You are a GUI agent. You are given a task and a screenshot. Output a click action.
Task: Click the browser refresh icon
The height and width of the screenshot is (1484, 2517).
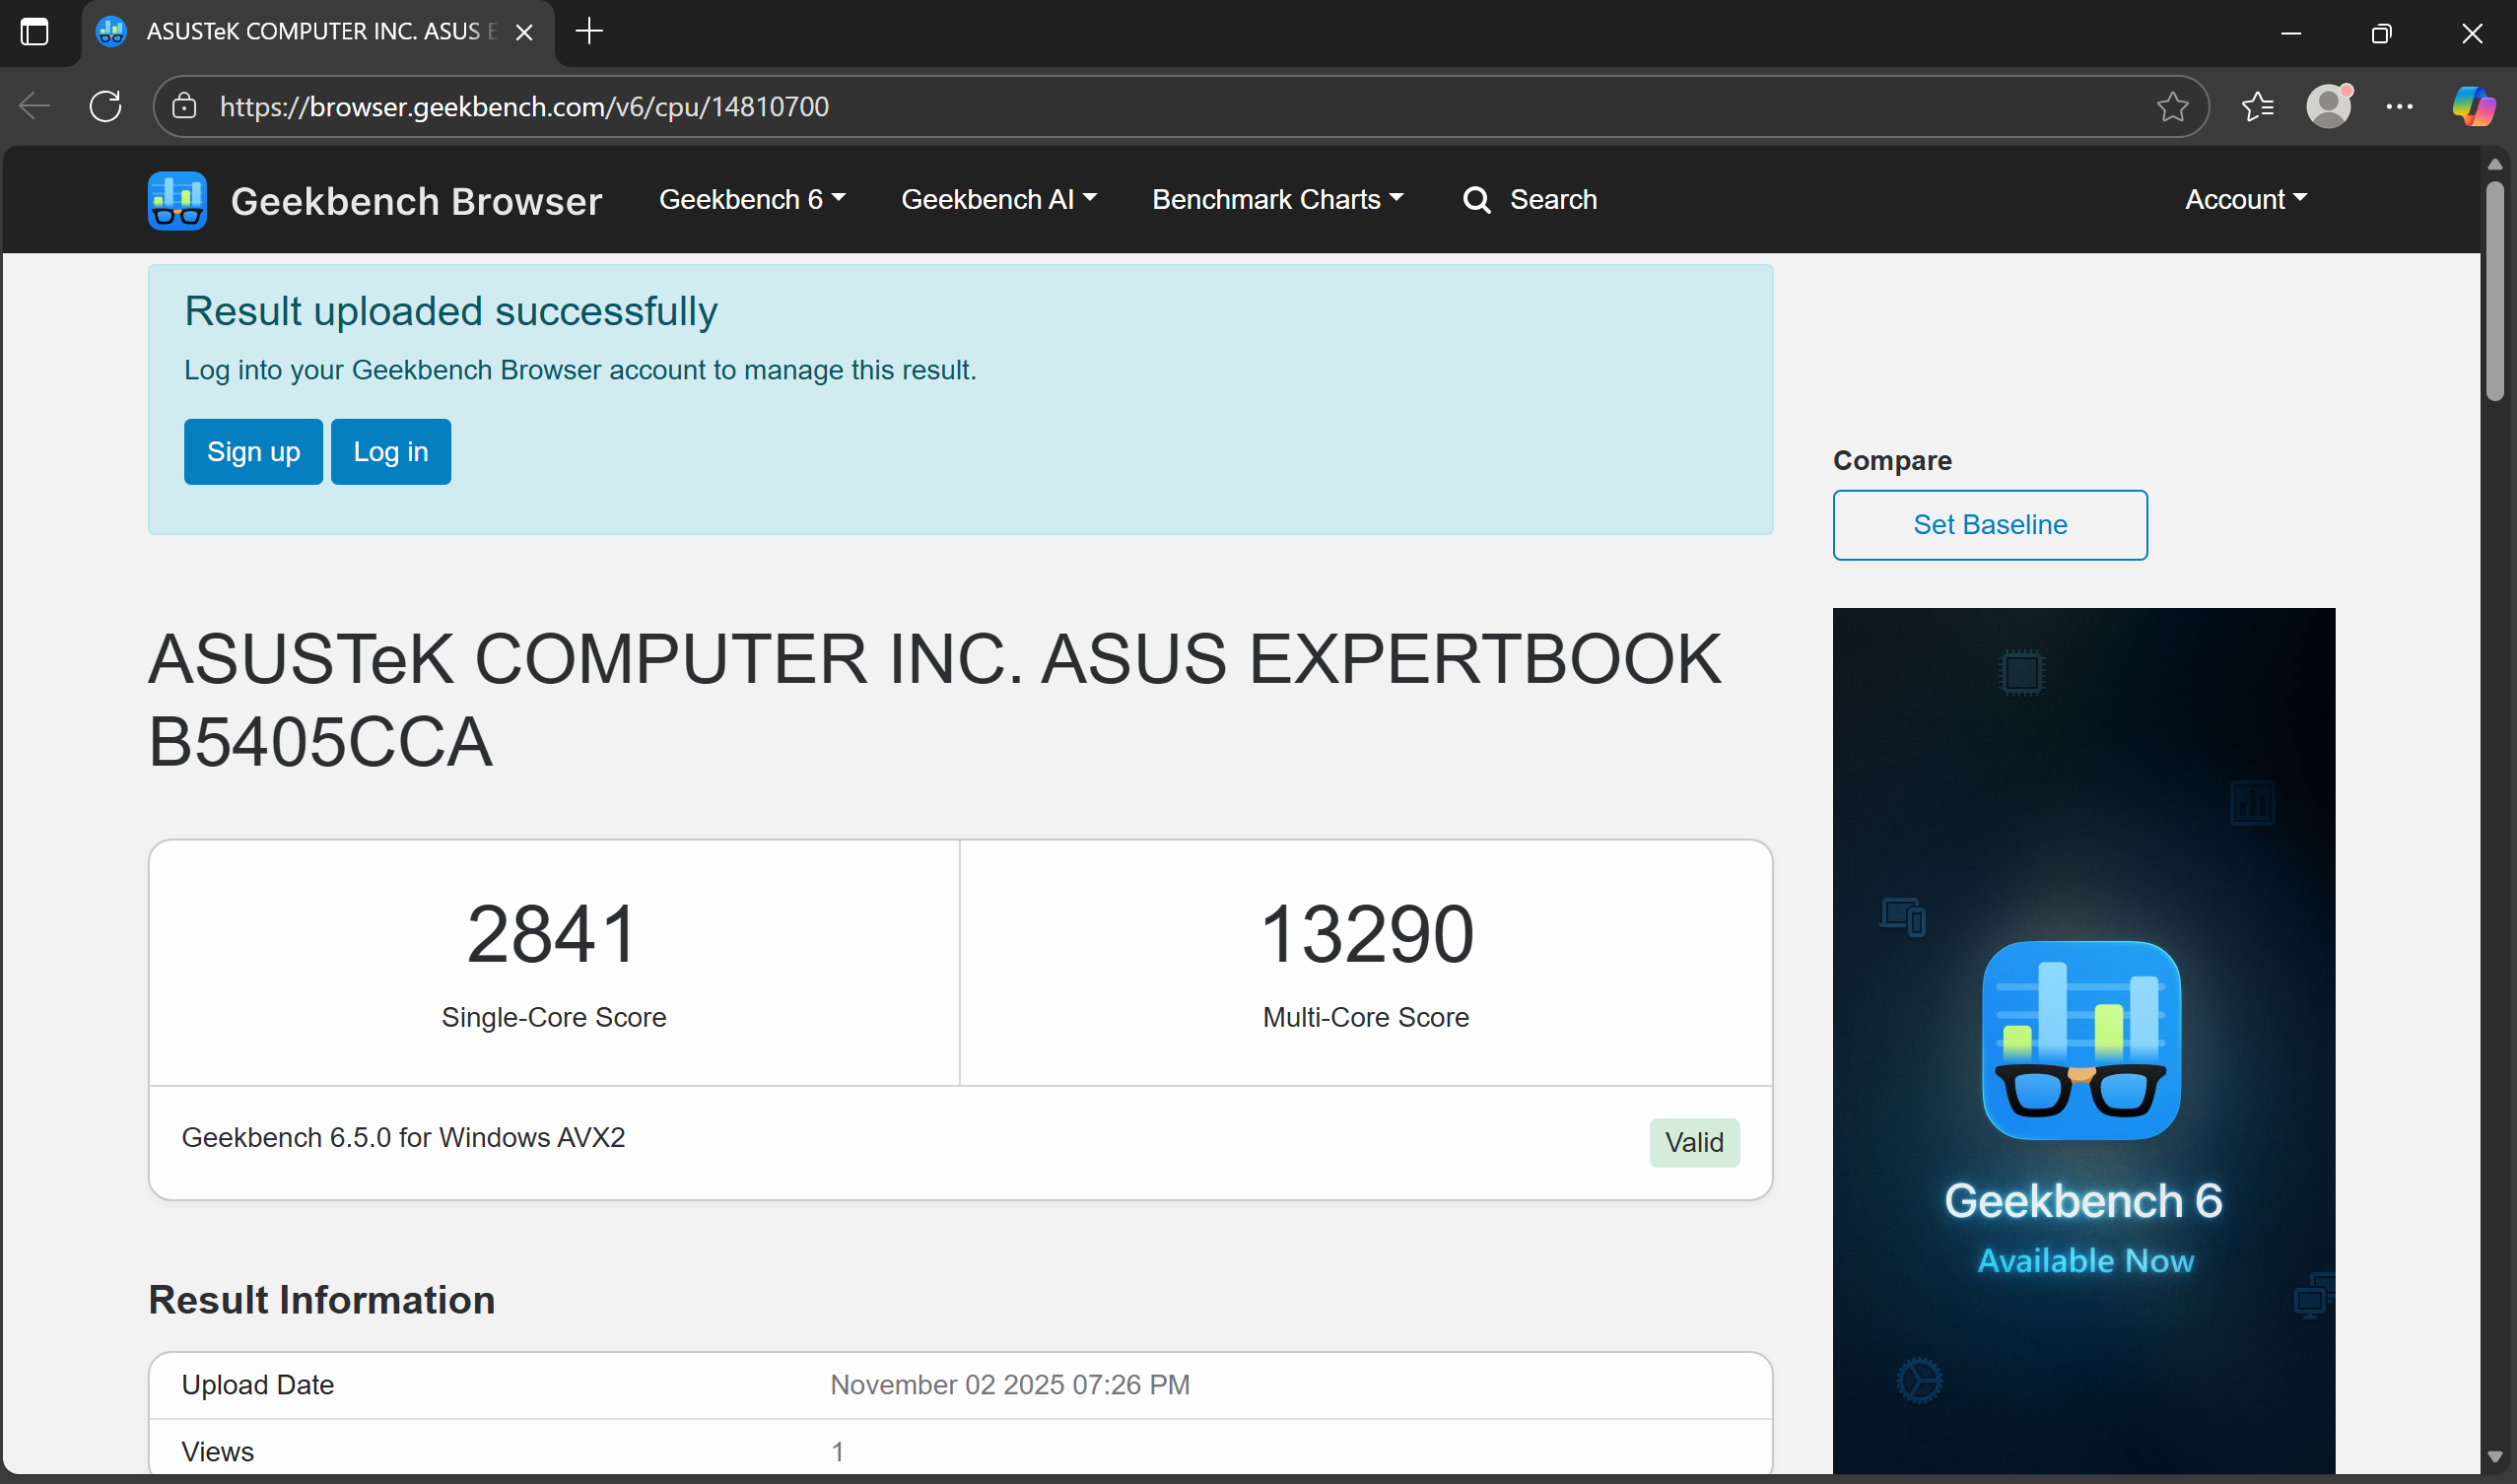tap(105, 106)
